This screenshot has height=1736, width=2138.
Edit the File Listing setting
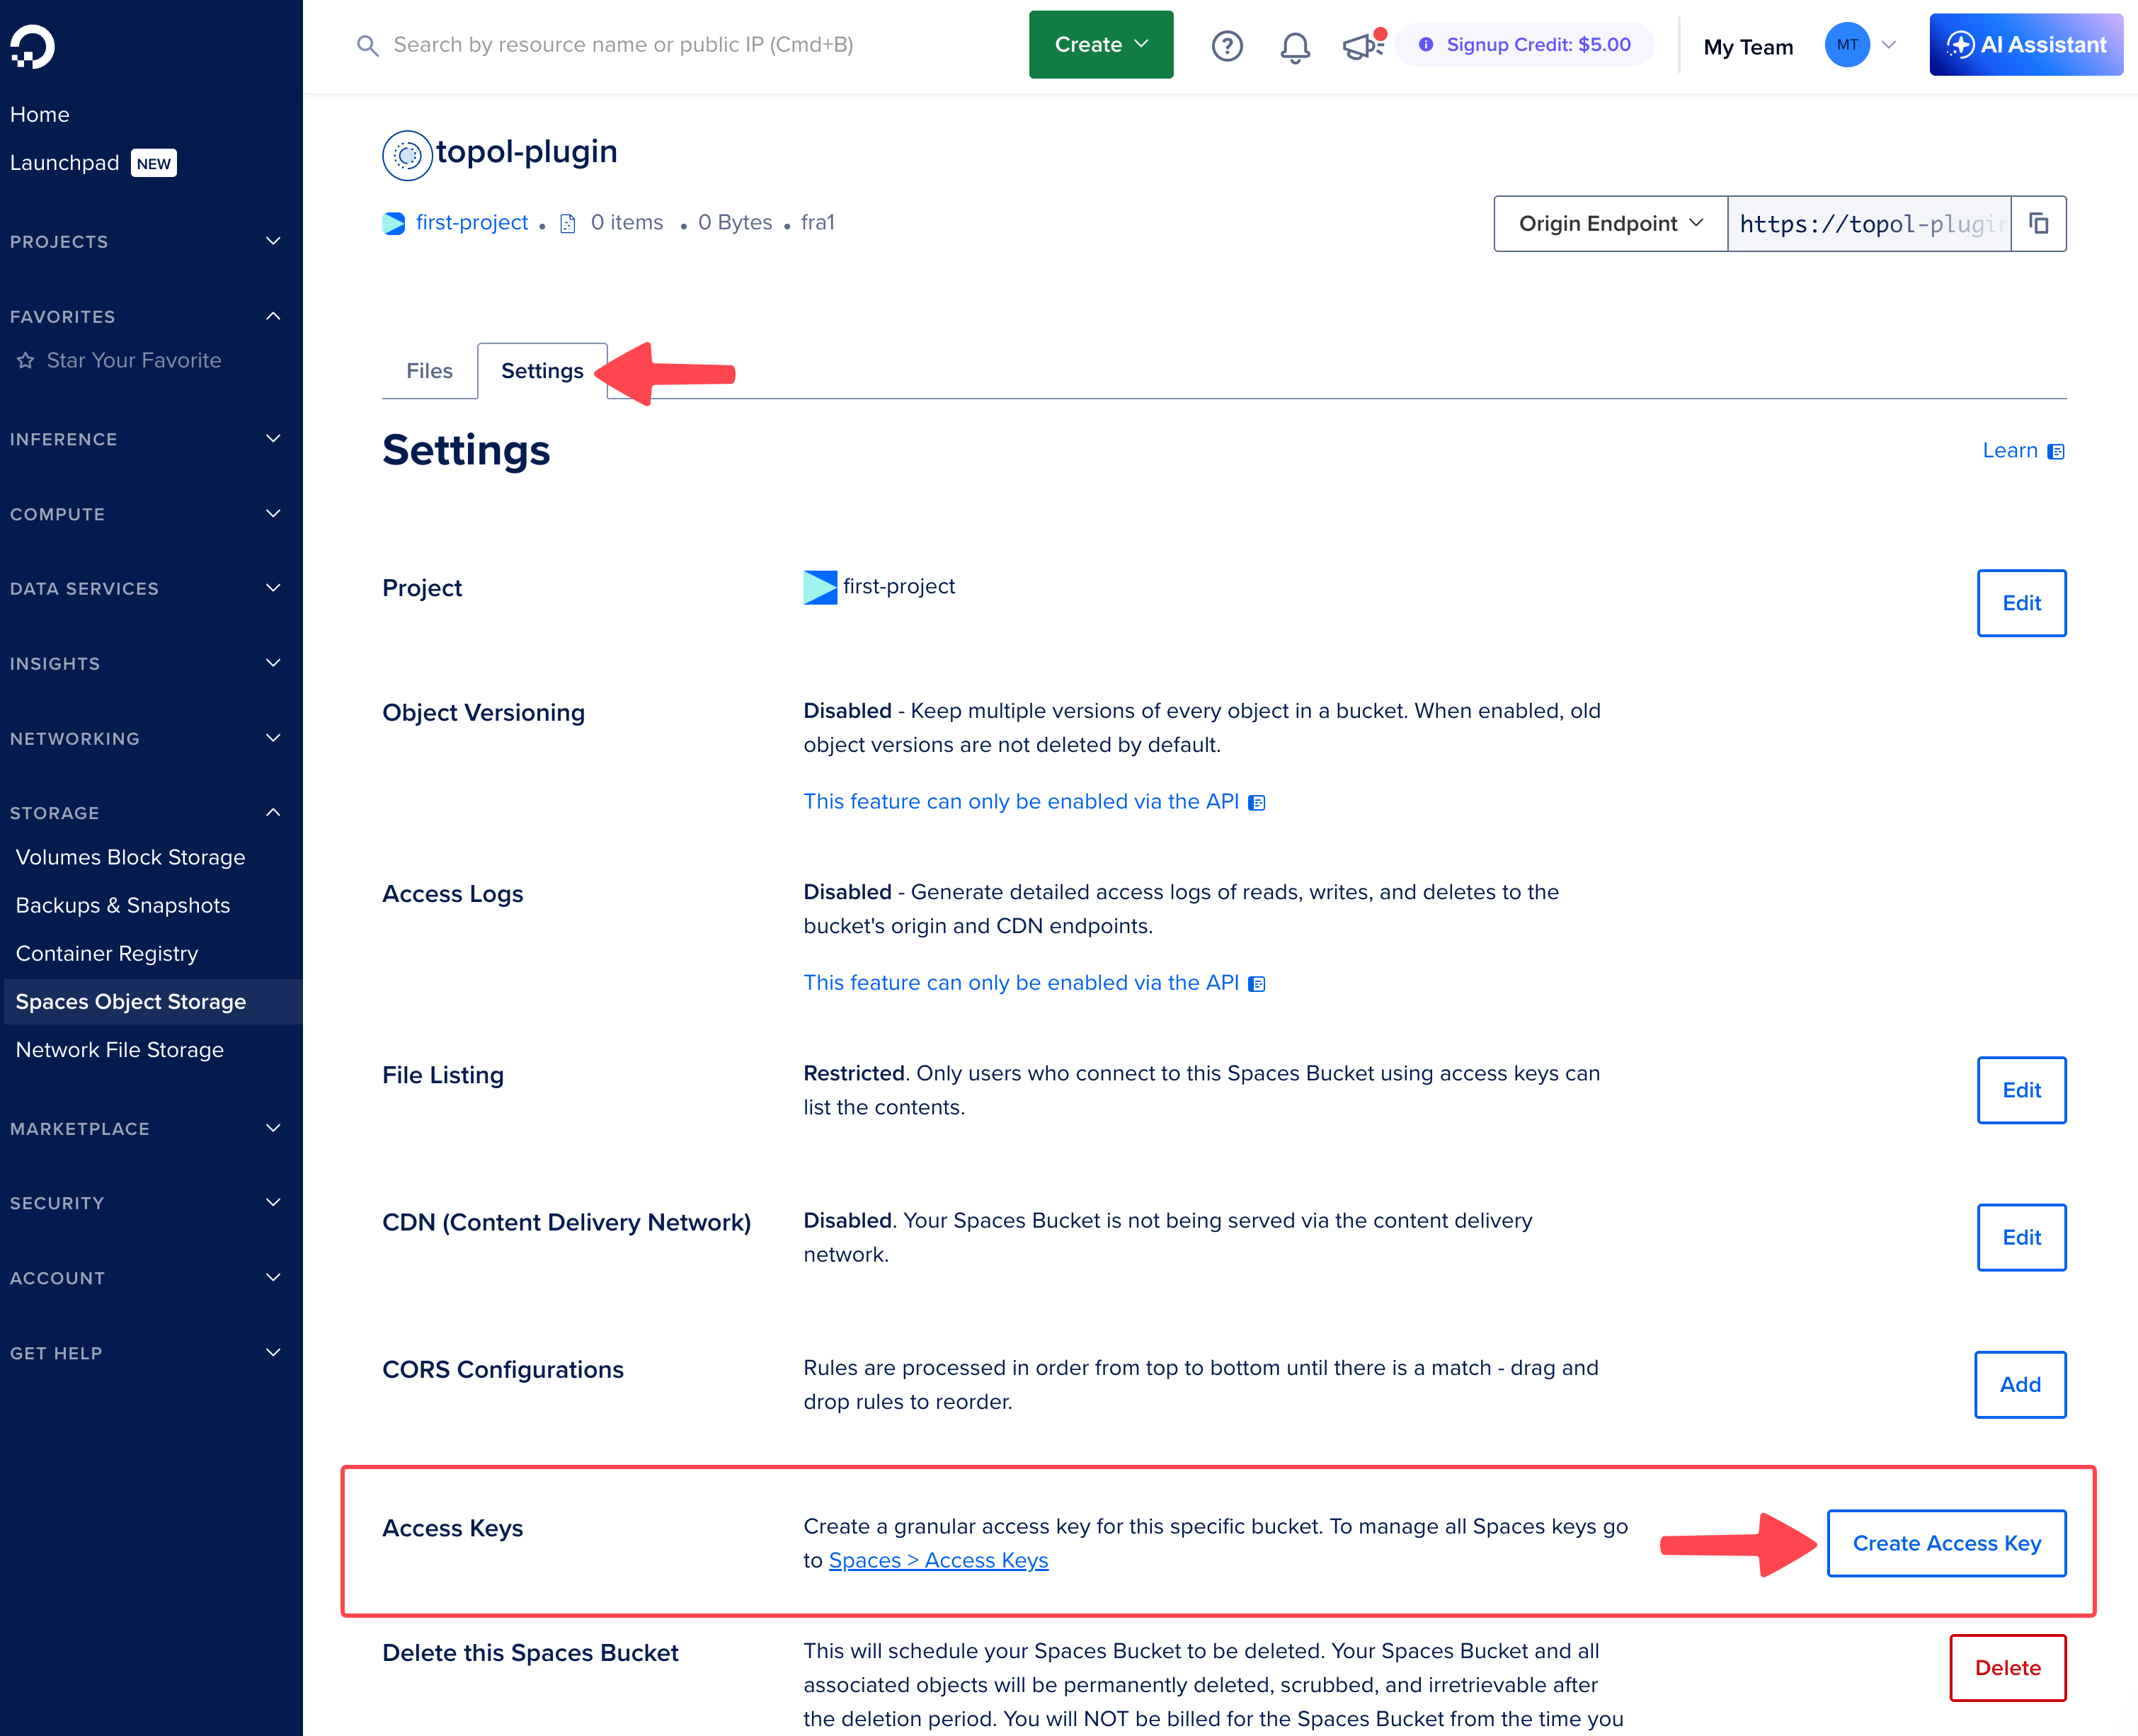pyautogui.click(x=2021, y=1090)
